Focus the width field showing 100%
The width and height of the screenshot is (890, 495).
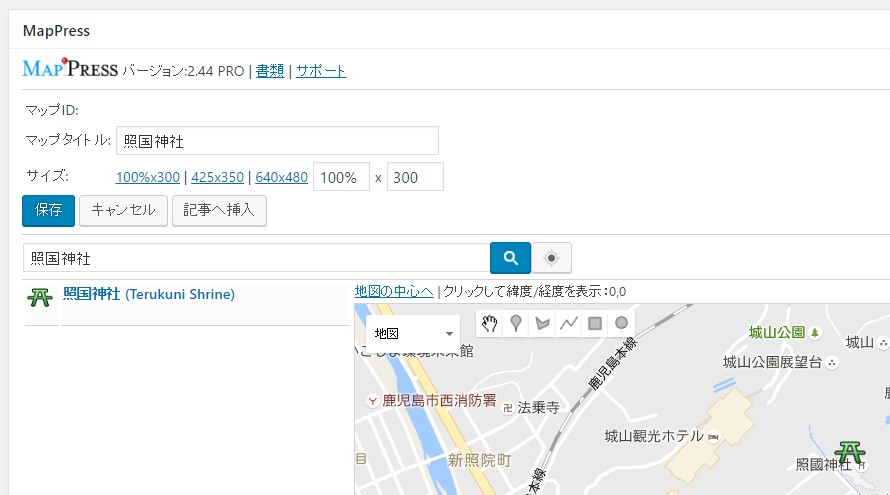click(341, 177)
